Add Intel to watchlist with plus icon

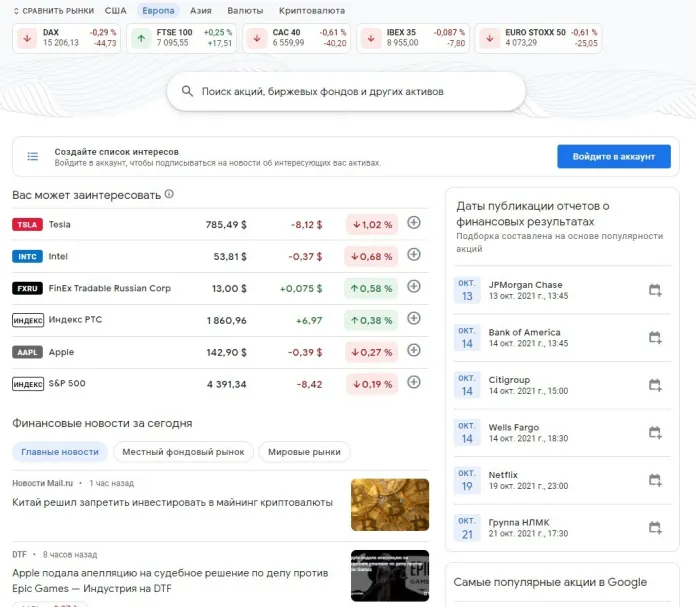tap(414, 254)
